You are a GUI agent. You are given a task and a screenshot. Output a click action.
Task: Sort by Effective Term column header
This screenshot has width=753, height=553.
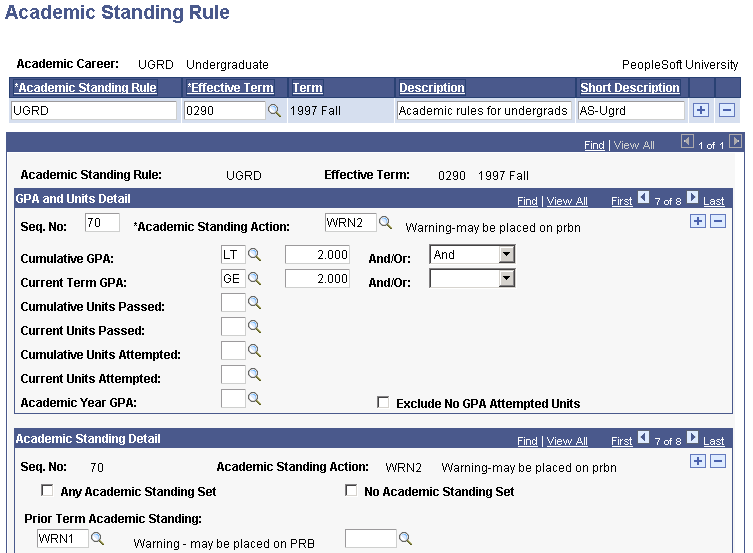pos(230,88)
